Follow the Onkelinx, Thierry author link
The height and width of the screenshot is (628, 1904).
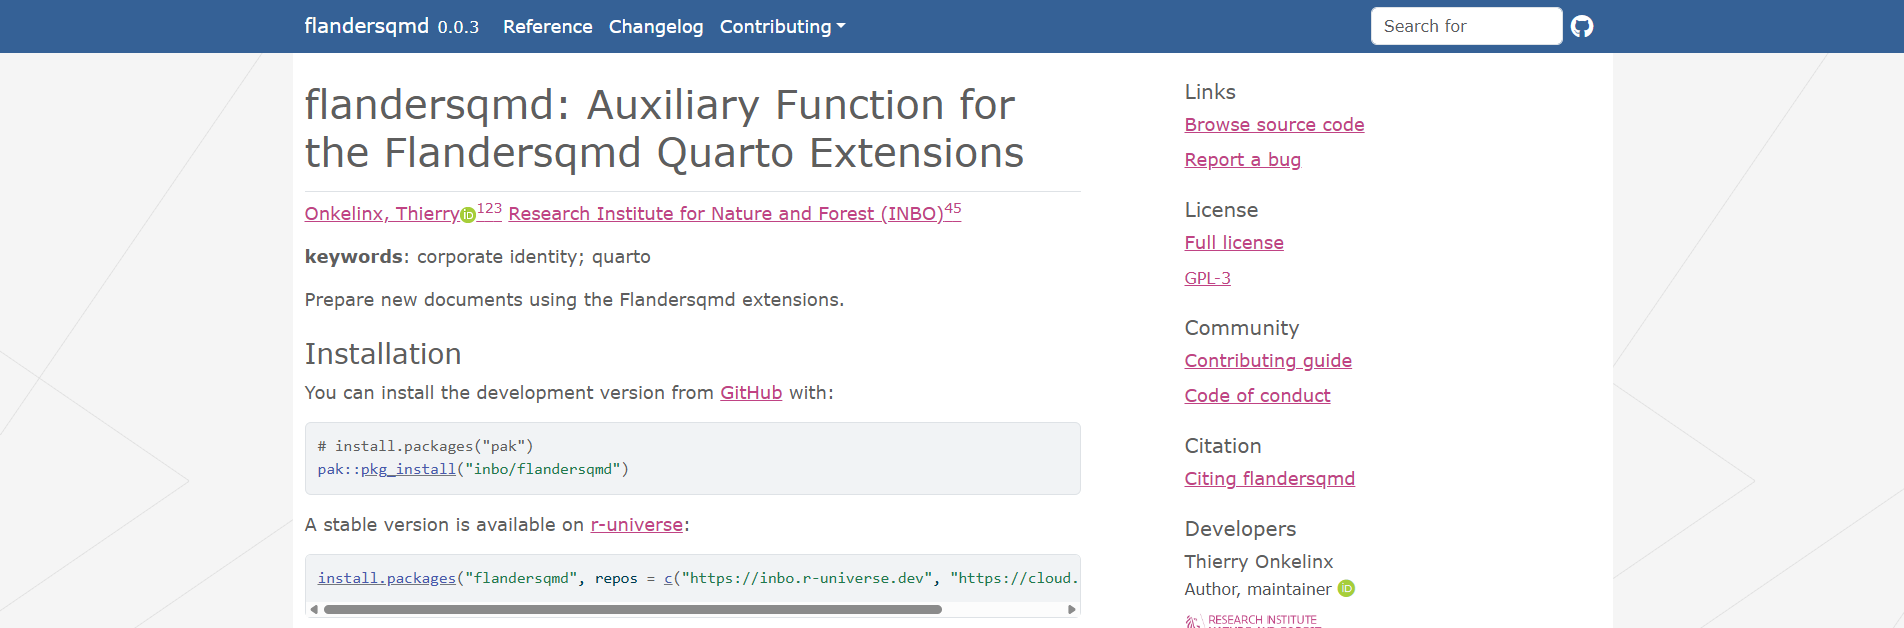(x=382, y=214)
